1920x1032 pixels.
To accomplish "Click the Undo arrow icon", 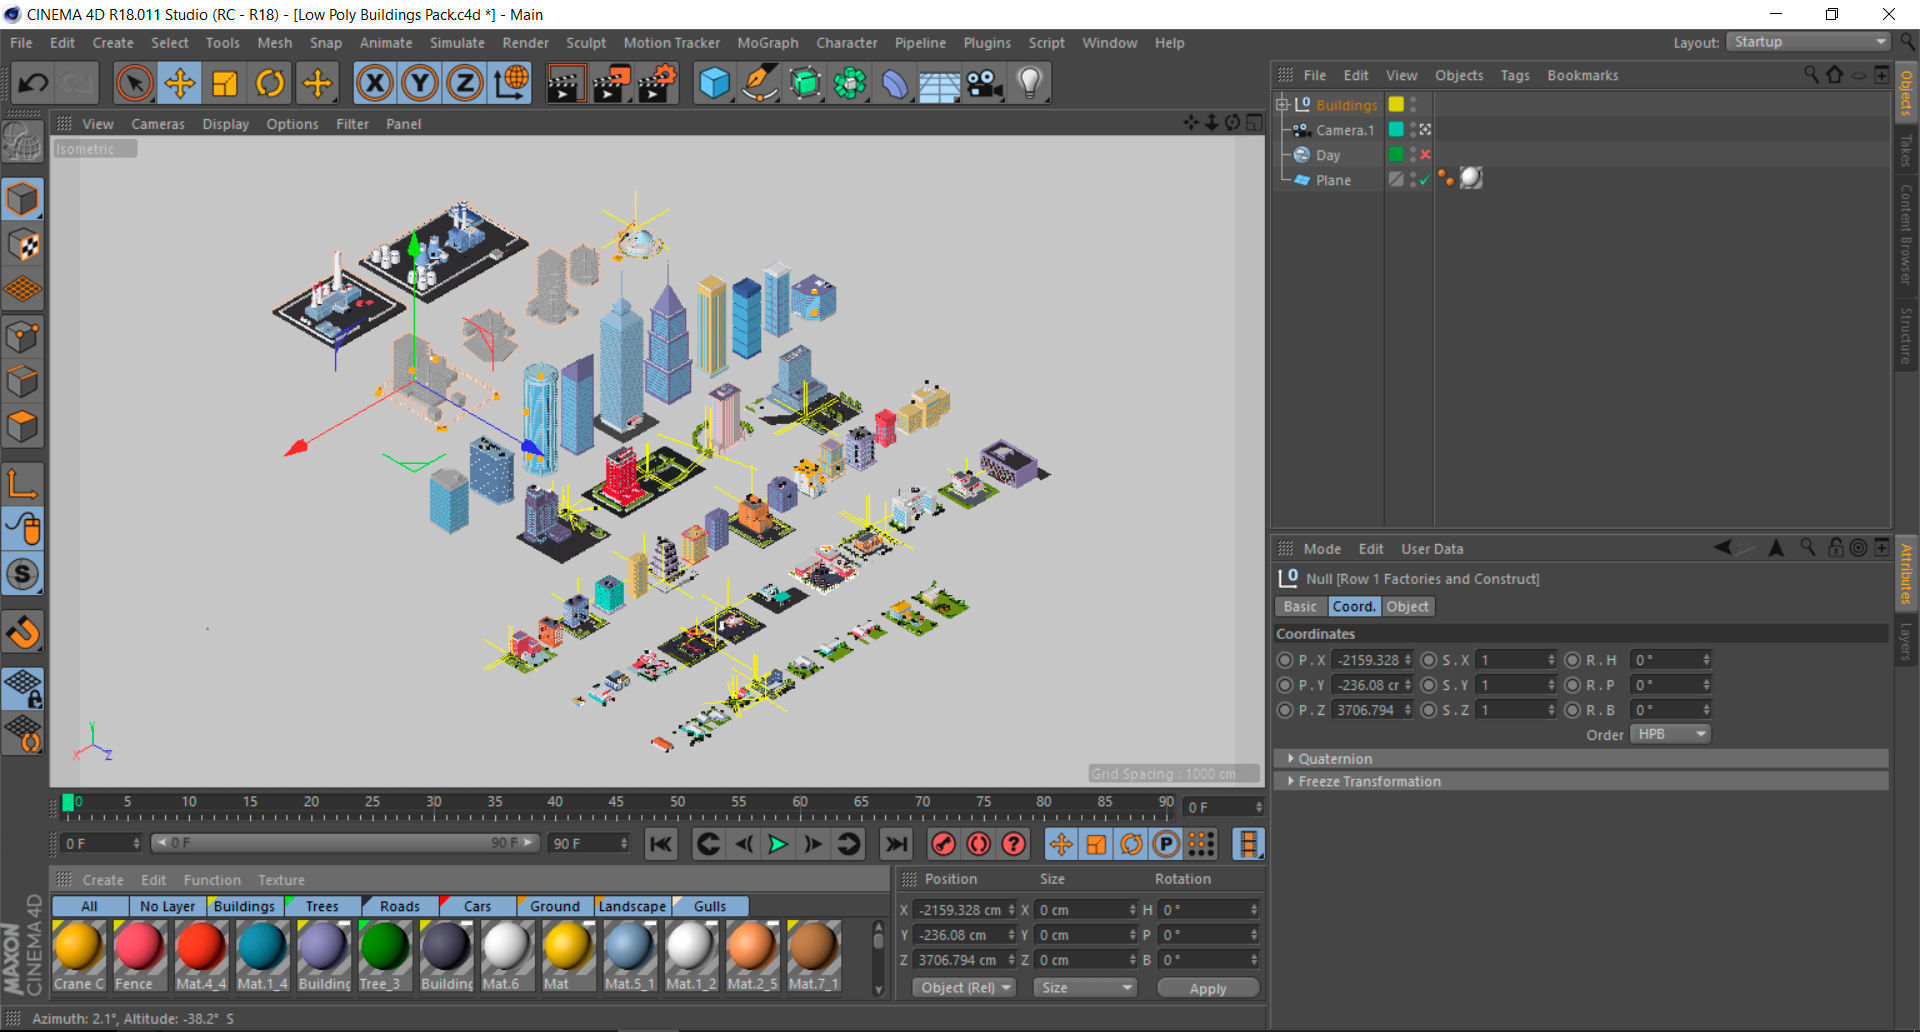I will (x=33, y=83).
